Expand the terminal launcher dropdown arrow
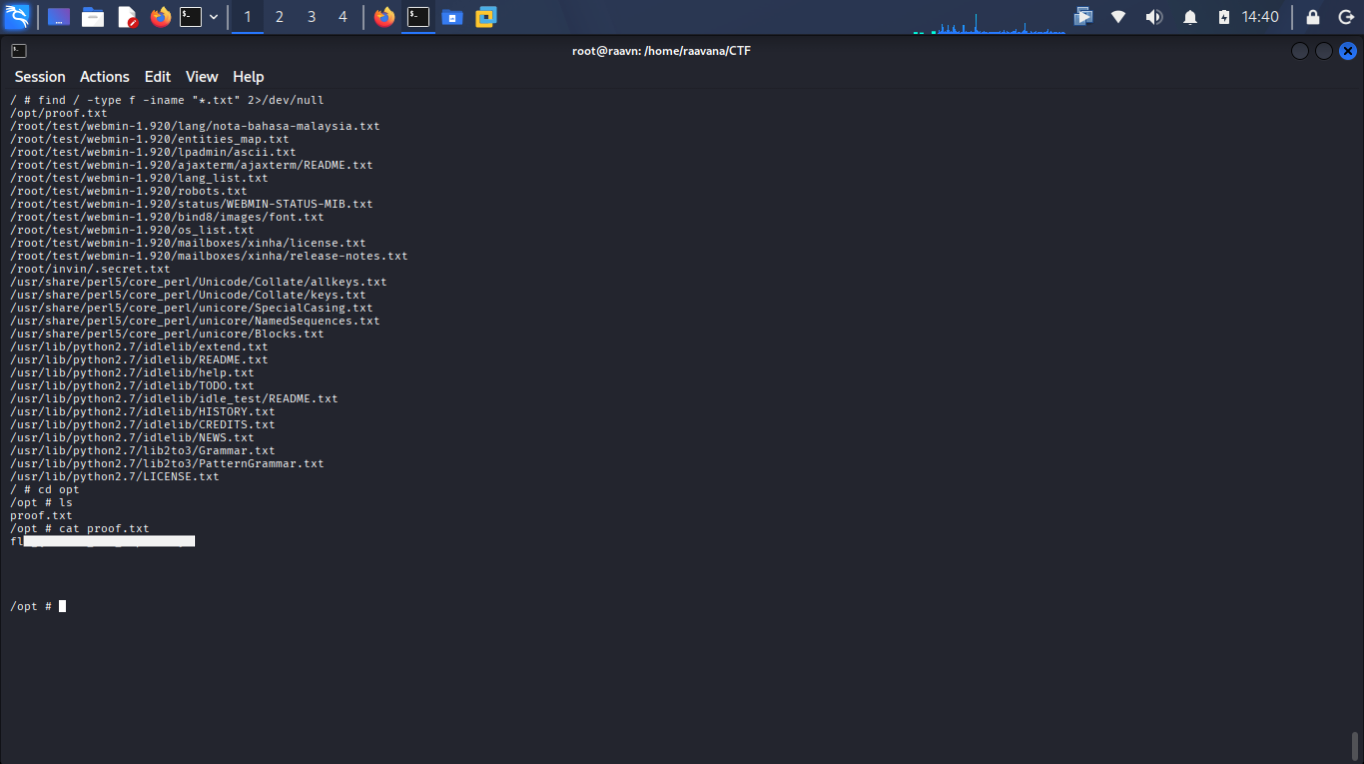 pyautogui.click(x=213, y=17)
